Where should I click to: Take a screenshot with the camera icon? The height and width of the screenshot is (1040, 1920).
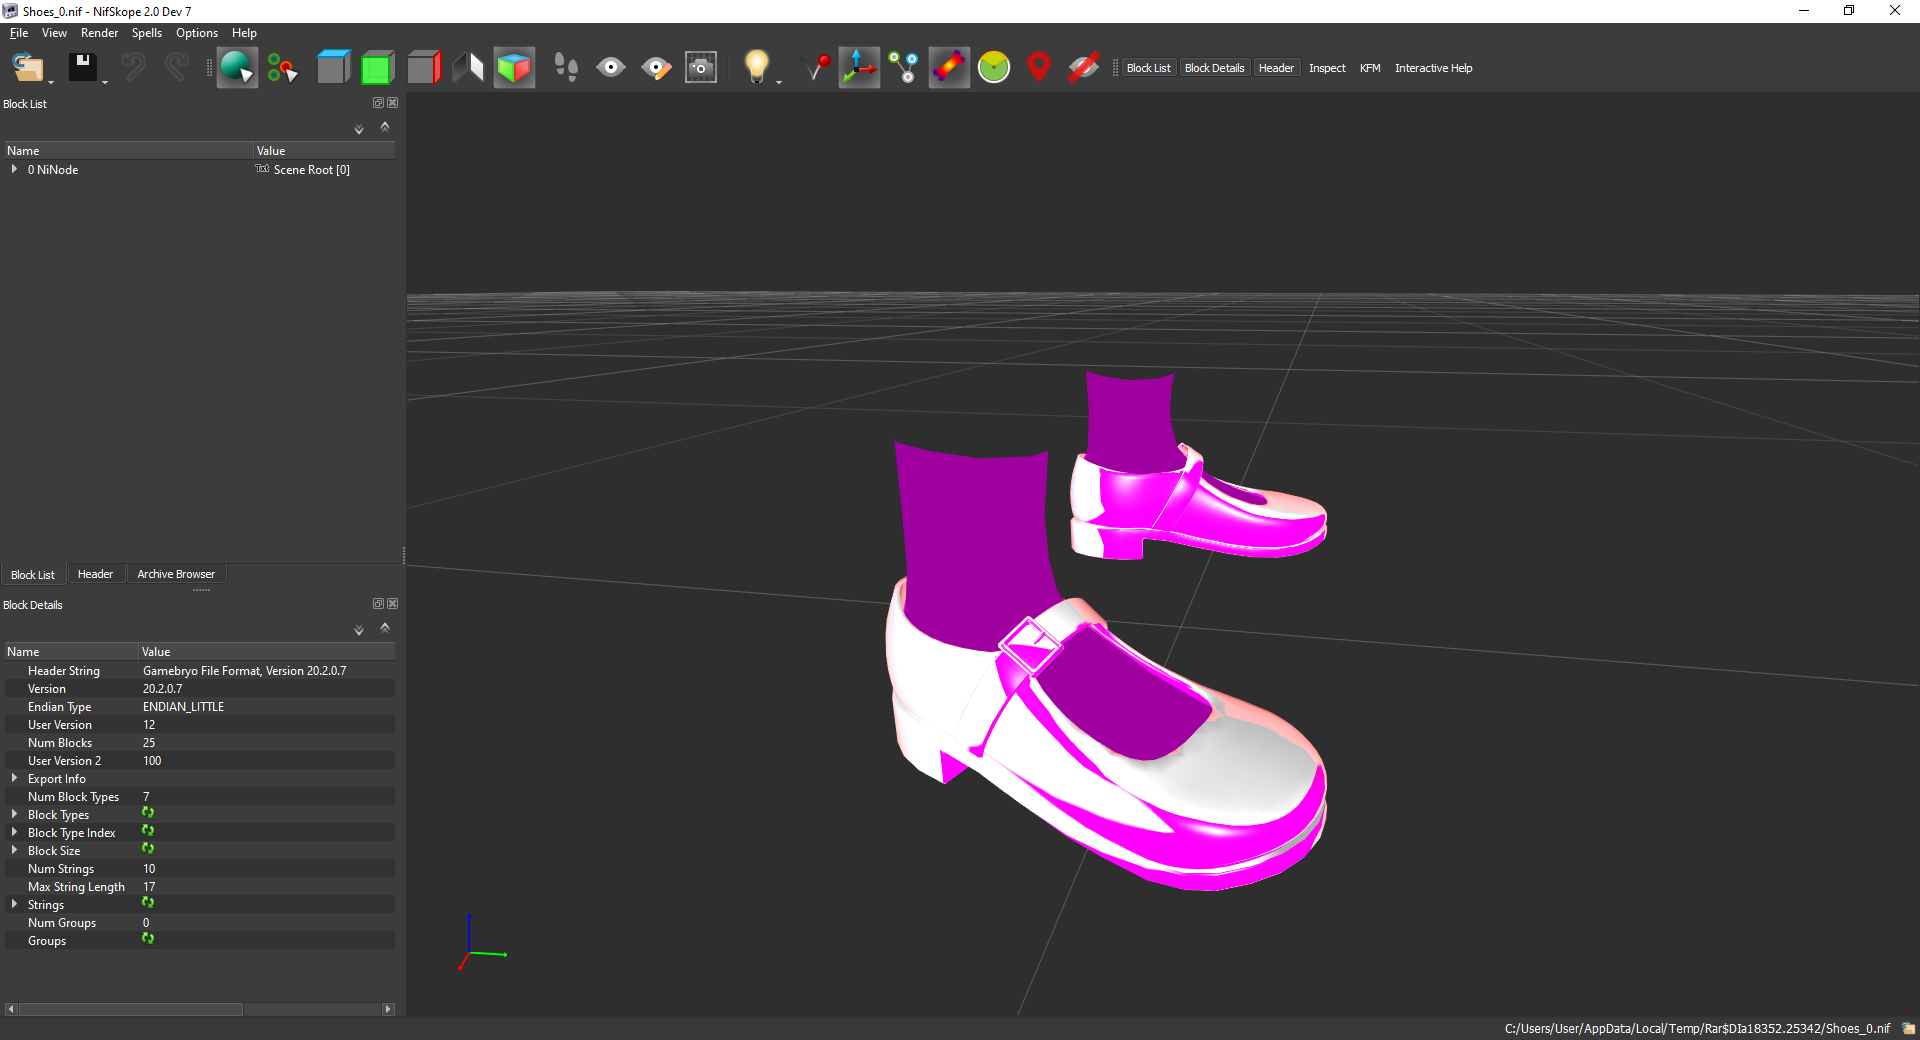pyautogui.click(x=701, y=68)
